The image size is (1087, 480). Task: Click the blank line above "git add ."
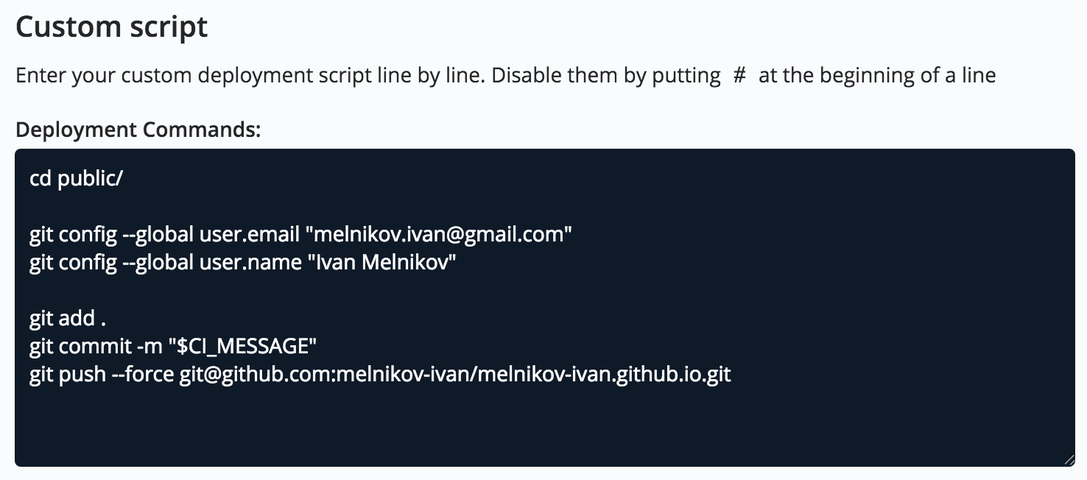[300, 291]
